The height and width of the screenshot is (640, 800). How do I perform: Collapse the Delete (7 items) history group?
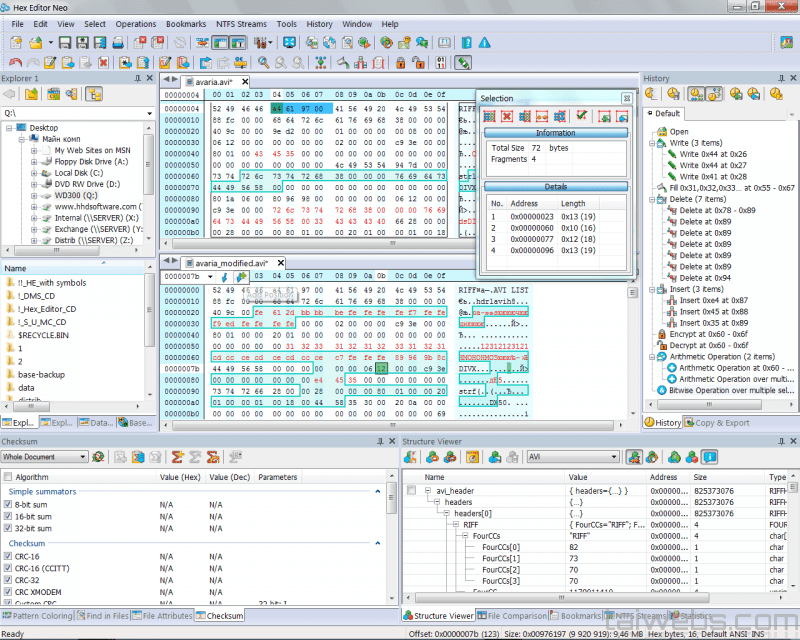(x=650, y=199)
